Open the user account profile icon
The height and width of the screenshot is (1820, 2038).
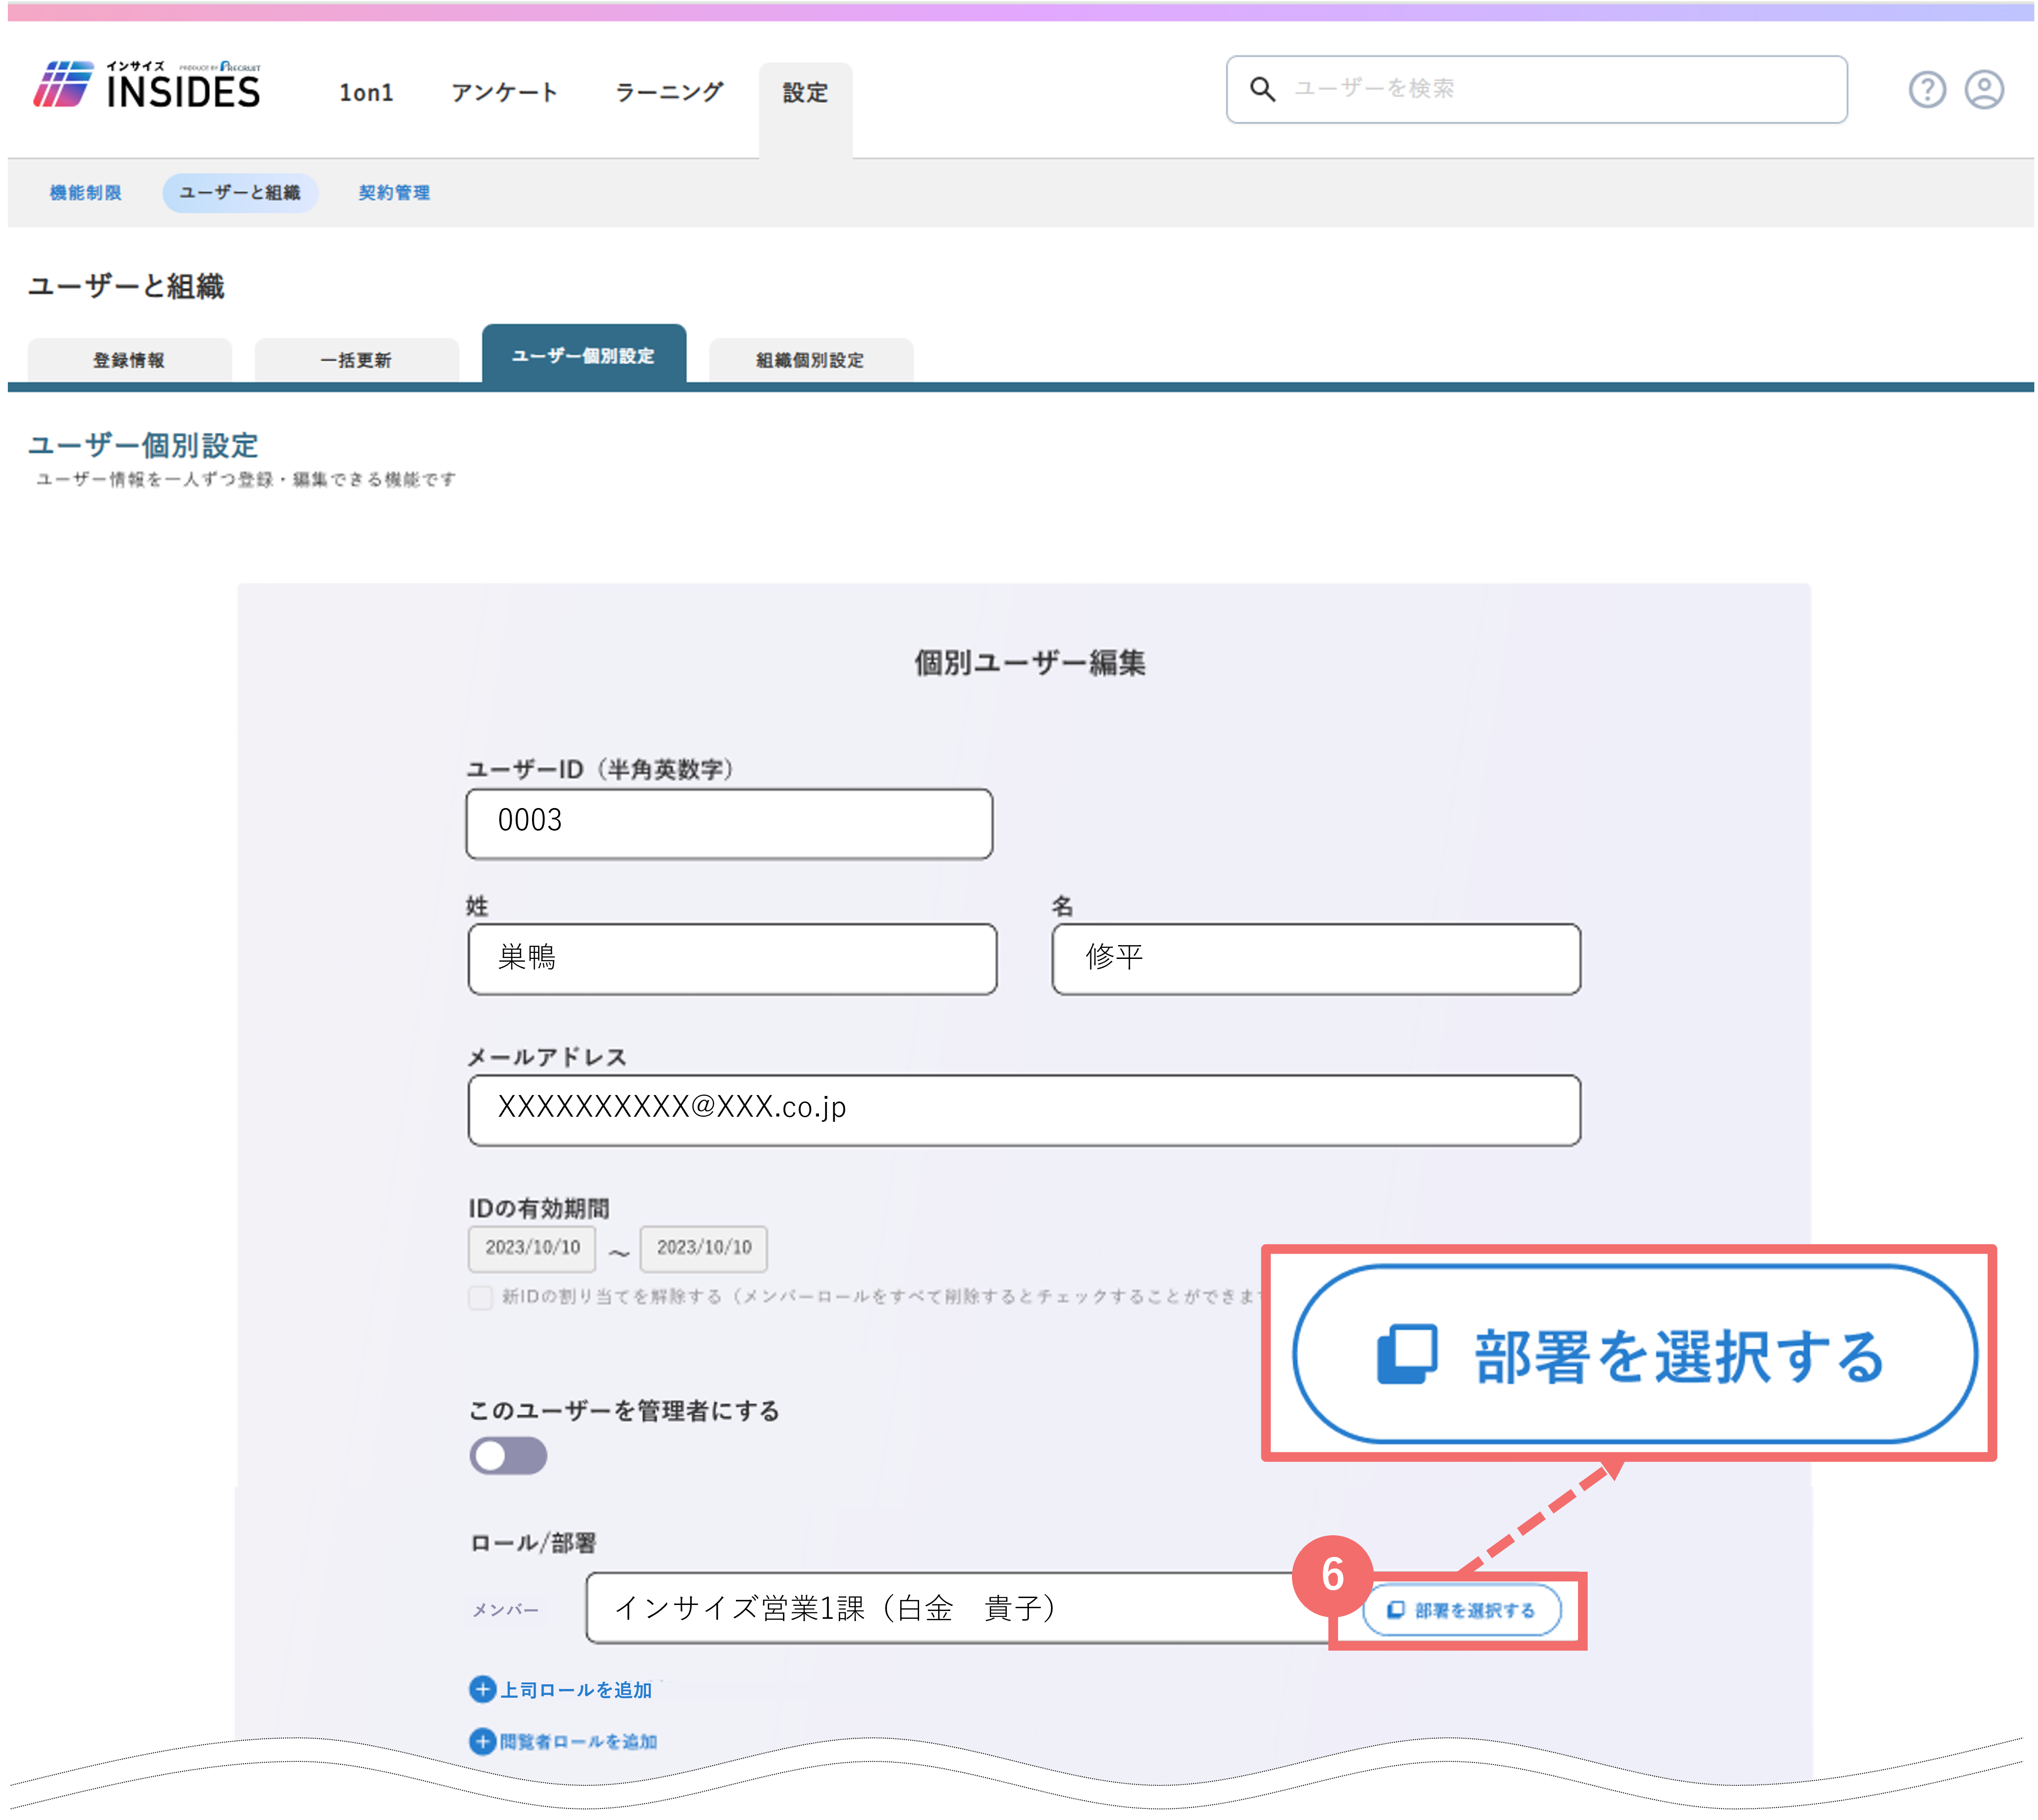tap(1984, 90)
